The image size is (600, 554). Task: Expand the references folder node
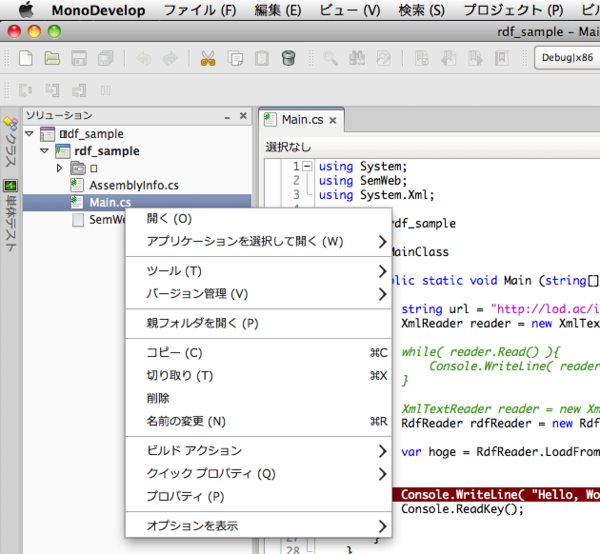click(x=59, y=168)
